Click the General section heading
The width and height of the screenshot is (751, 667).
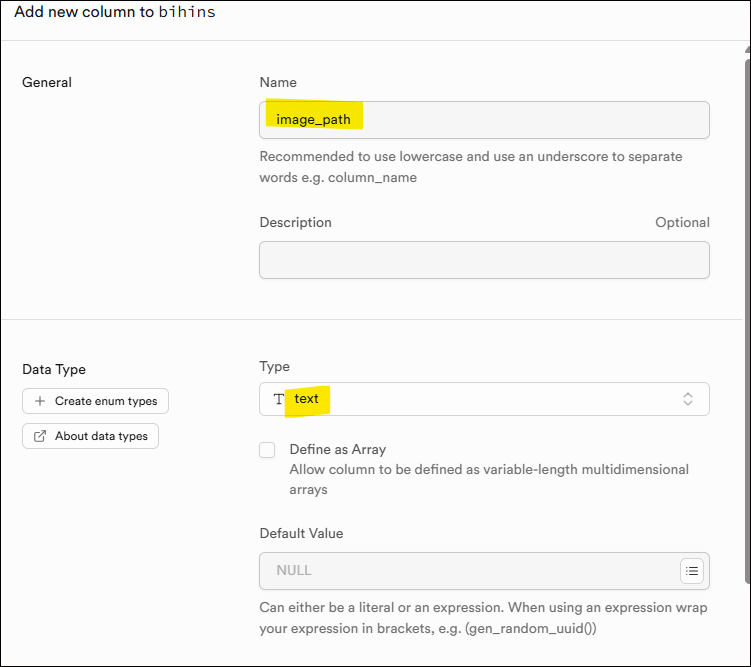47,82
